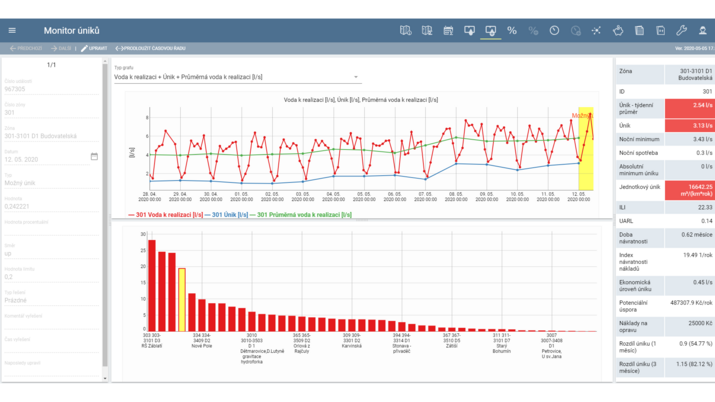The image size is (715, 402).
Task: Select the active leak monitor toolbar tab
Action: coord(490,31)
